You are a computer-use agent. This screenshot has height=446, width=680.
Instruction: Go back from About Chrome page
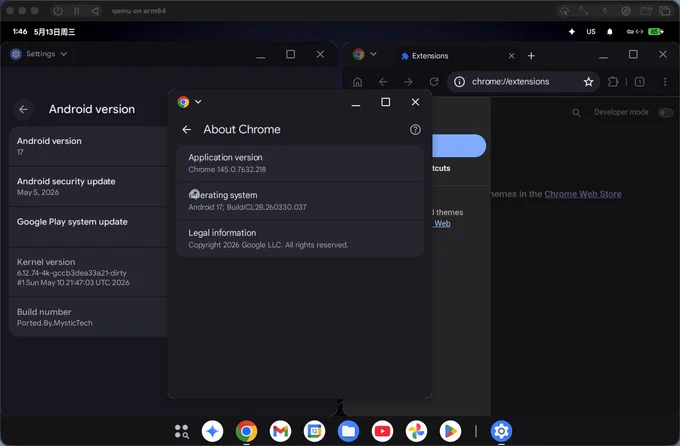point(186,129)
